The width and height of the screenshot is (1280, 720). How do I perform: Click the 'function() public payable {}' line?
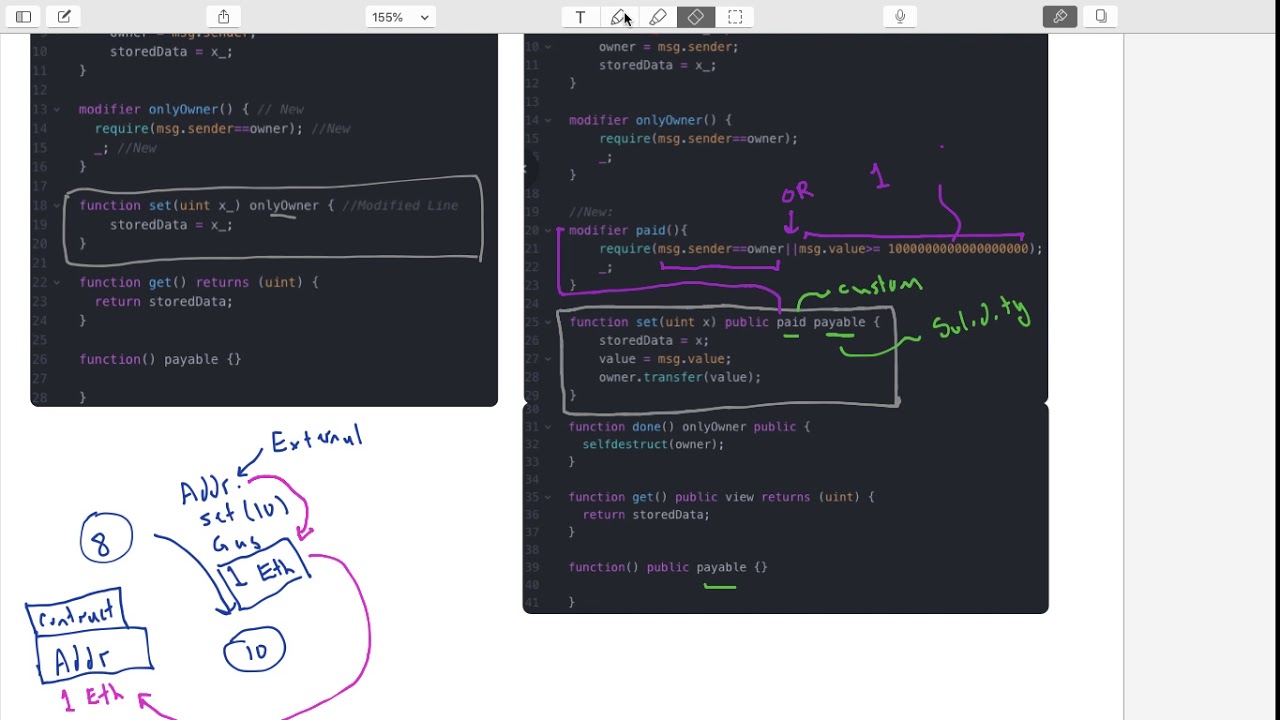pos(668,567)
